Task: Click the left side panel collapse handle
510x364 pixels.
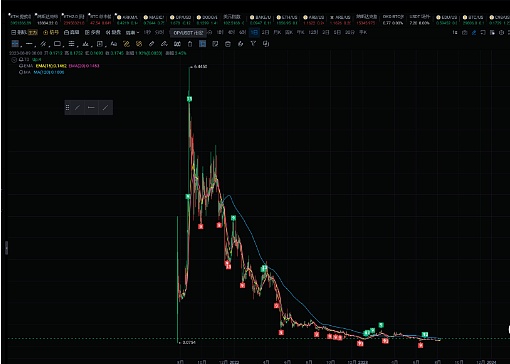Action: point(6,248)
